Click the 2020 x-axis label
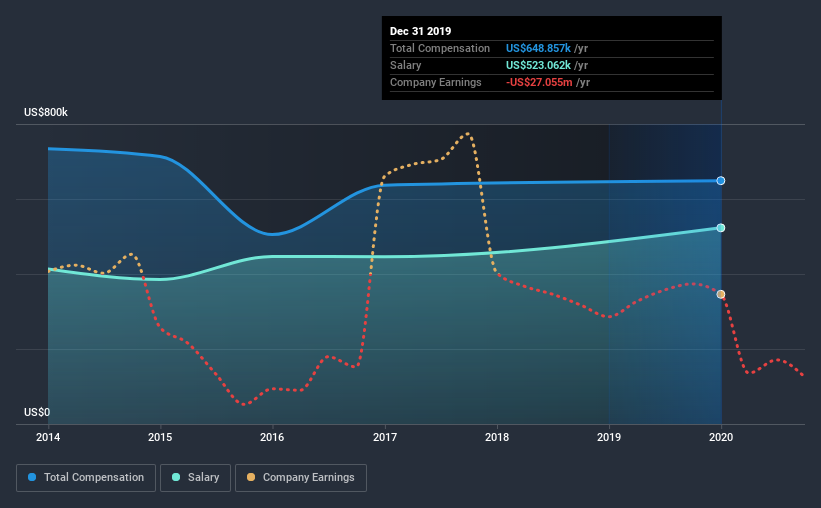Viewport: 821px width, 508px height. pos(721,437)
